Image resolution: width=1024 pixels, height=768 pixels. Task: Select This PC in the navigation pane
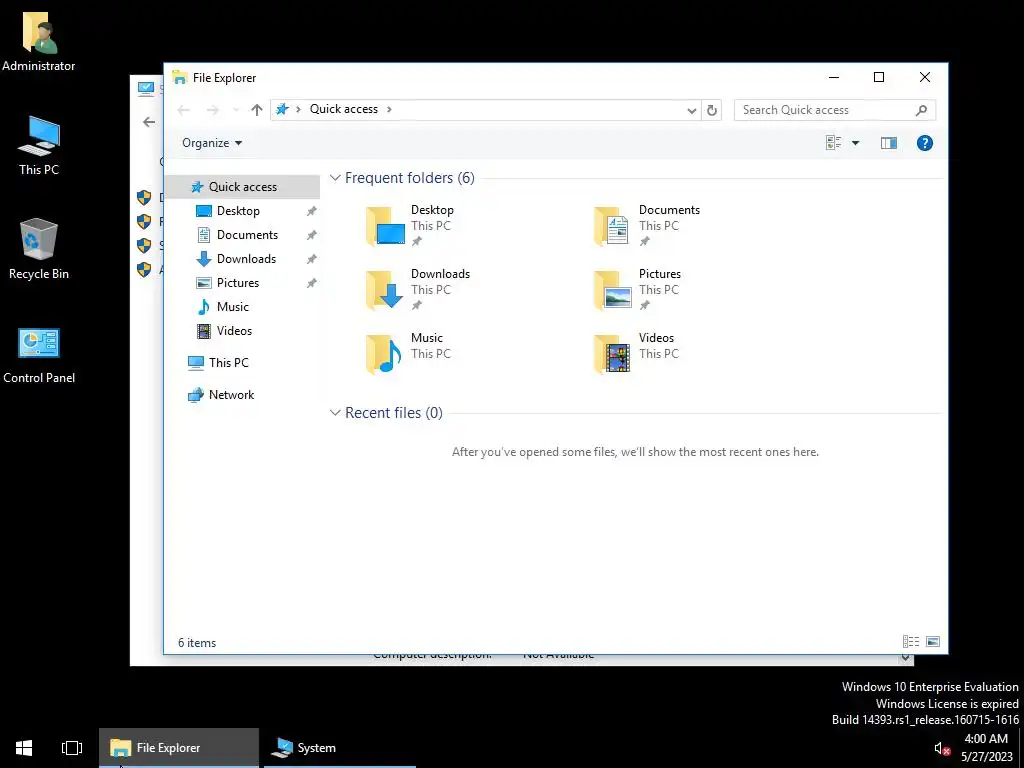(229, 362)
